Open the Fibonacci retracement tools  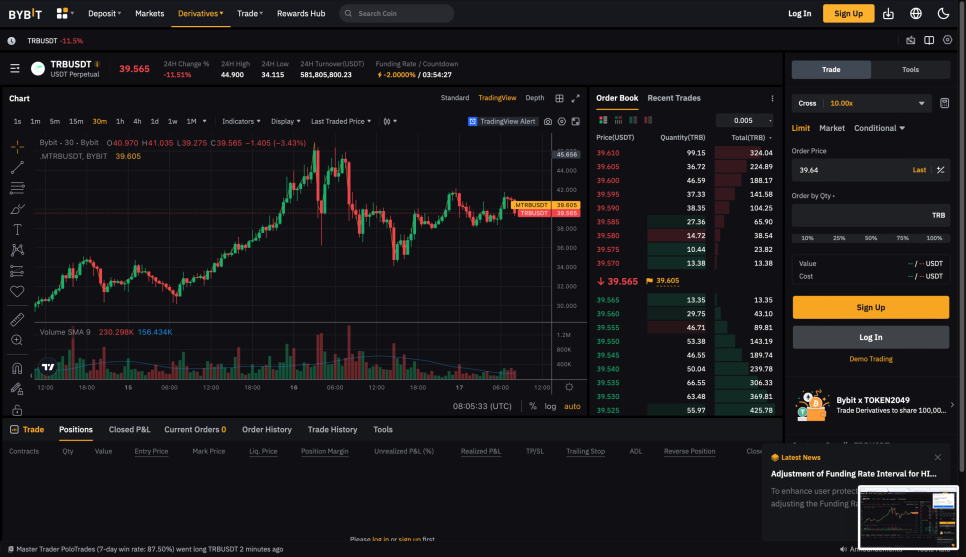click(17, 188)
